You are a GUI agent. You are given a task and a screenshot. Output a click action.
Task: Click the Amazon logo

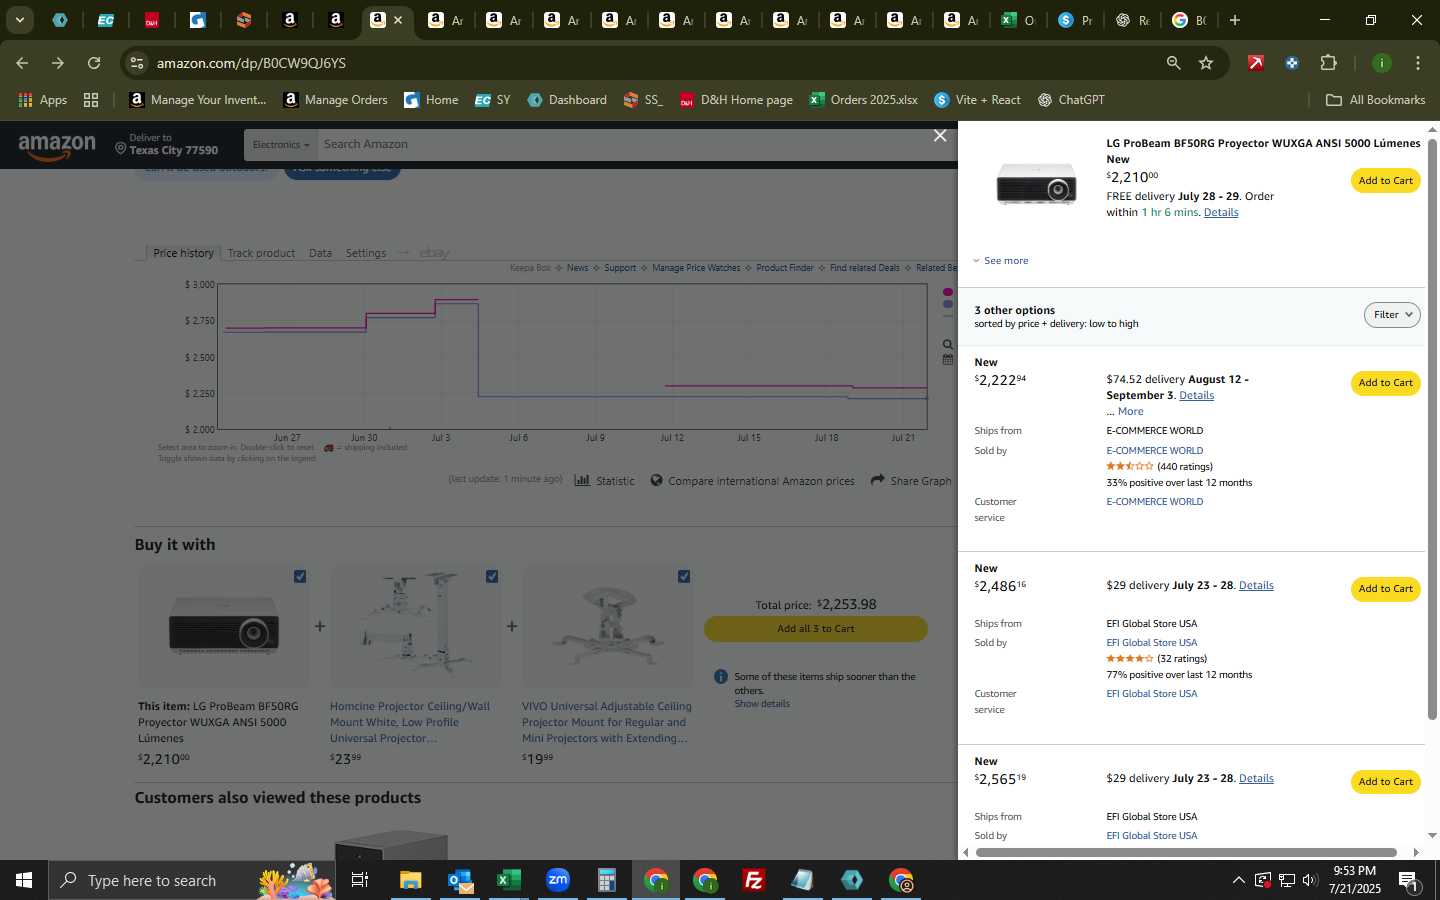pyautogui.click(x=57, y=146)
